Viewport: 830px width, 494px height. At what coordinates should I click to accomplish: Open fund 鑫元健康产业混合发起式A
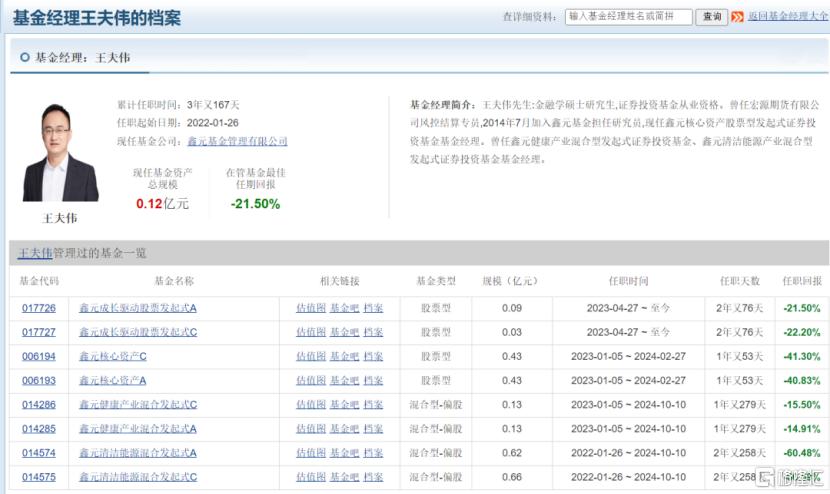point(138,429)
